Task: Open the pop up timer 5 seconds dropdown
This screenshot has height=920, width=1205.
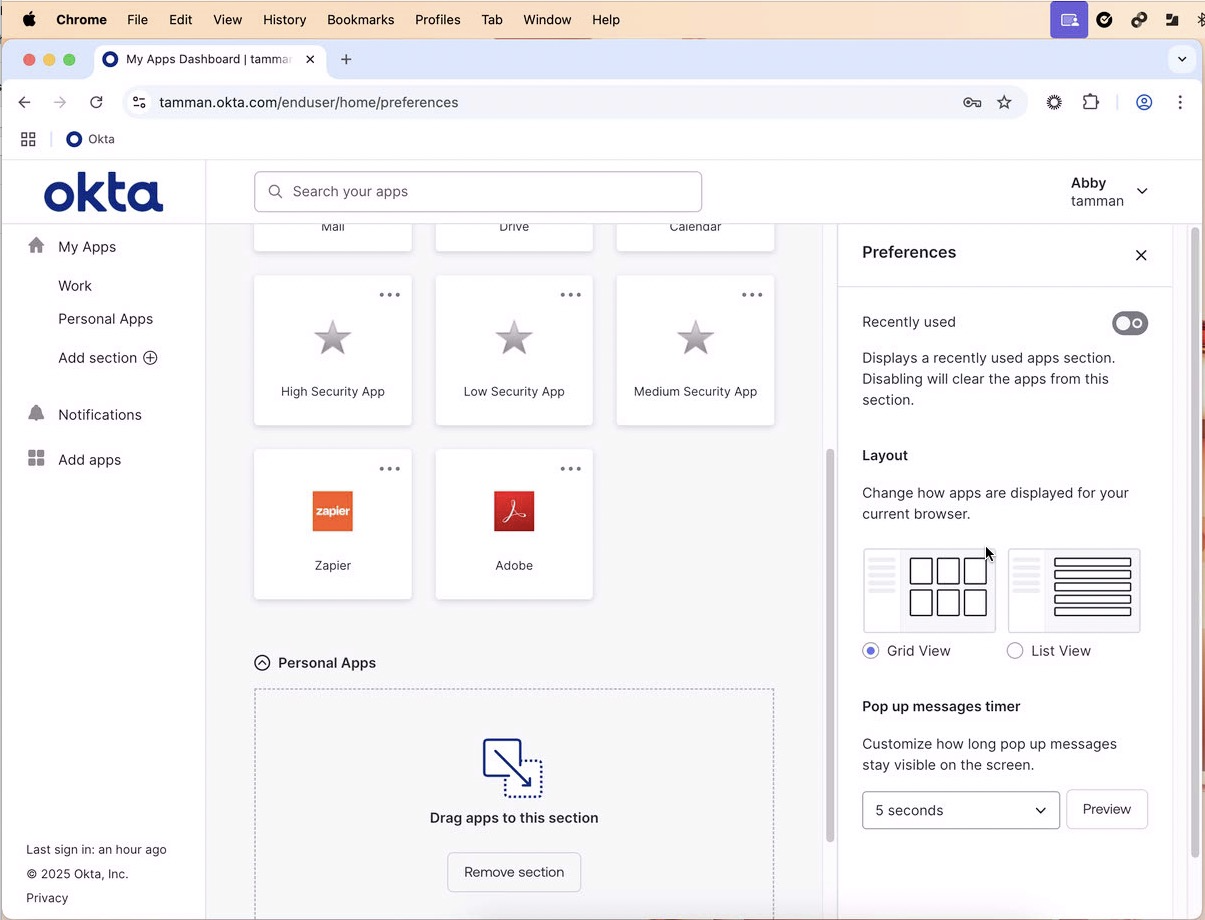Action: click(960, 810)
